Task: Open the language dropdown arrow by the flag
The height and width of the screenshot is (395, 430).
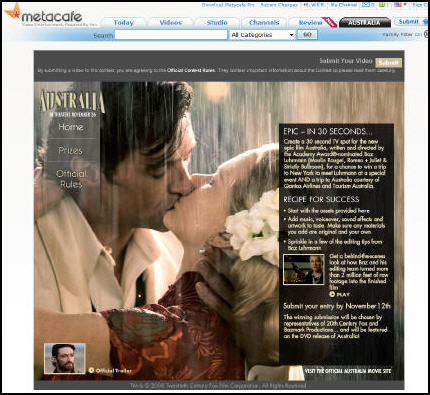Action: (x=405, y=5)
